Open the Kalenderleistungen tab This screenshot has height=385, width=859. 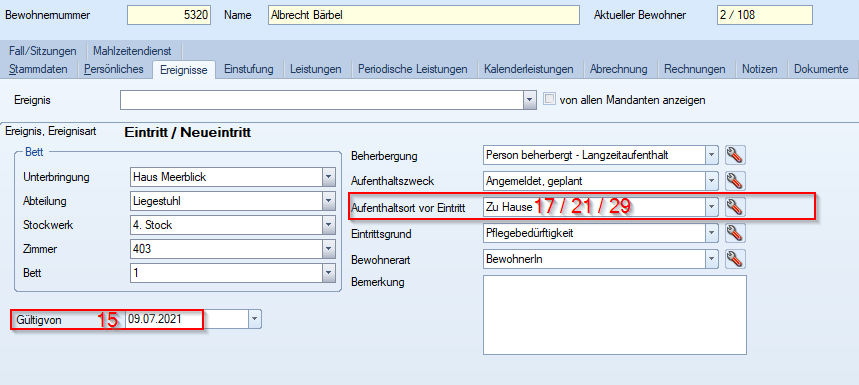click(529, 69)
